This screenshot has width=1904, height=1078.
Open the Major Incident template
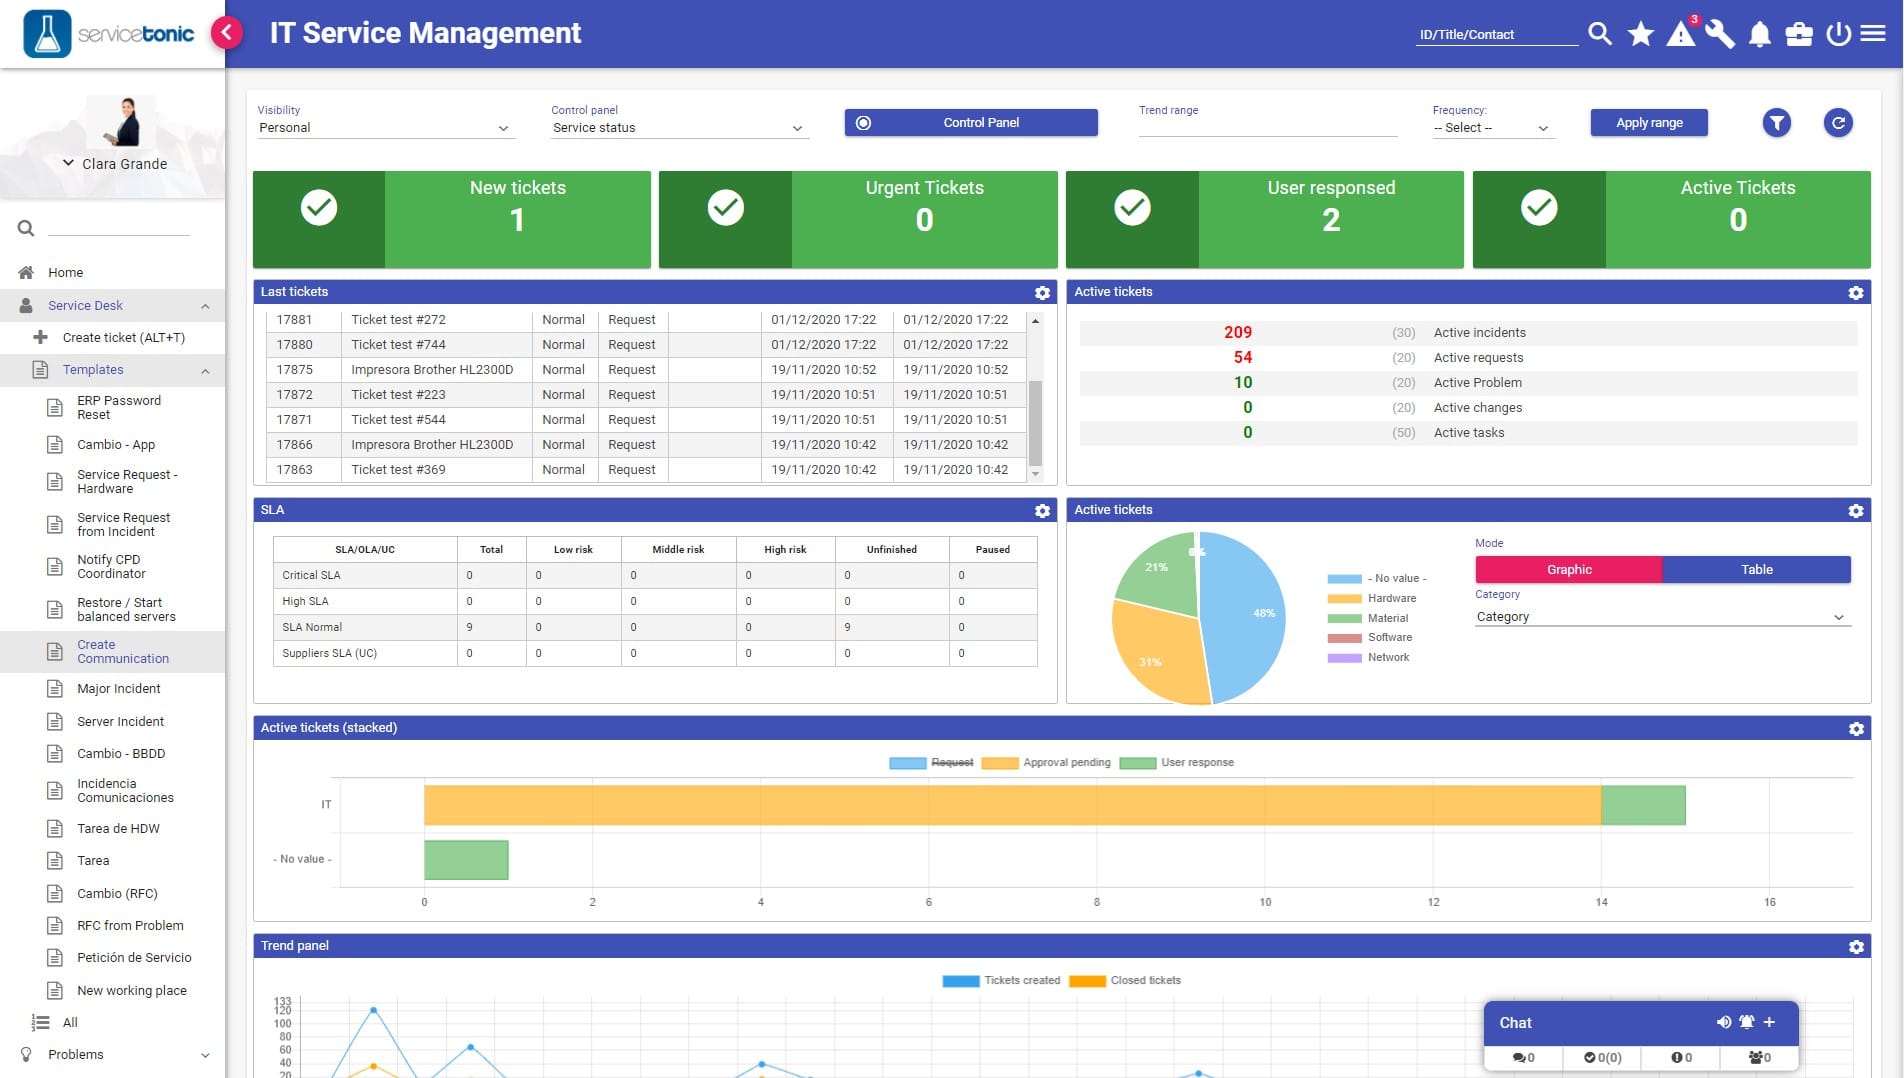click(118, 689)
